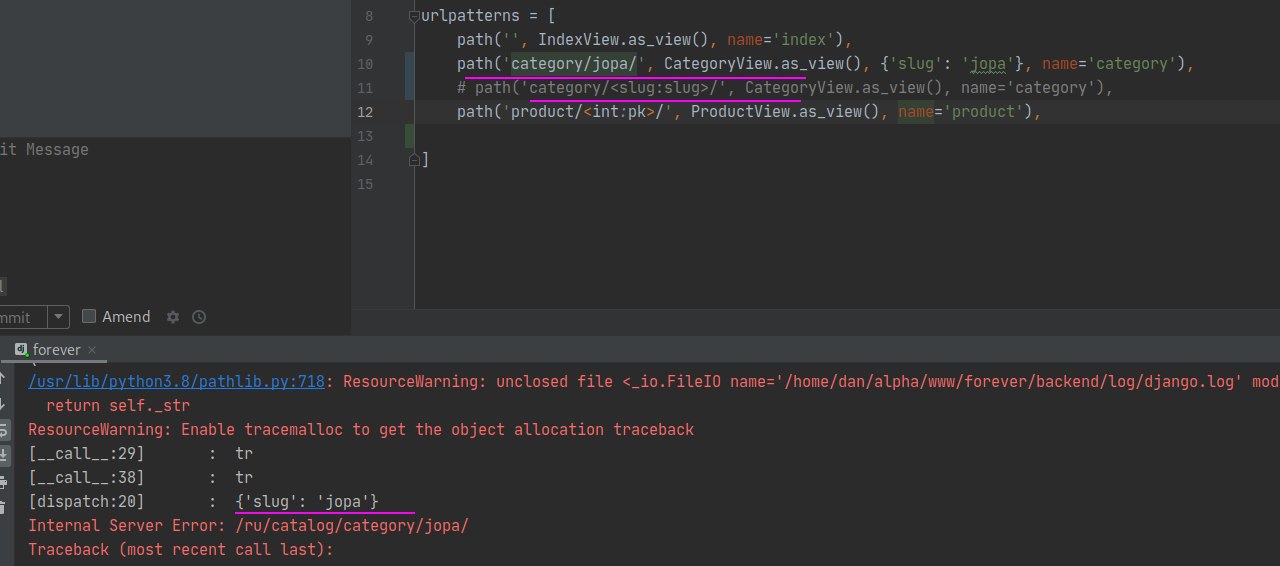Collapse the urlpatterns list fold marker

coord(414,17)
